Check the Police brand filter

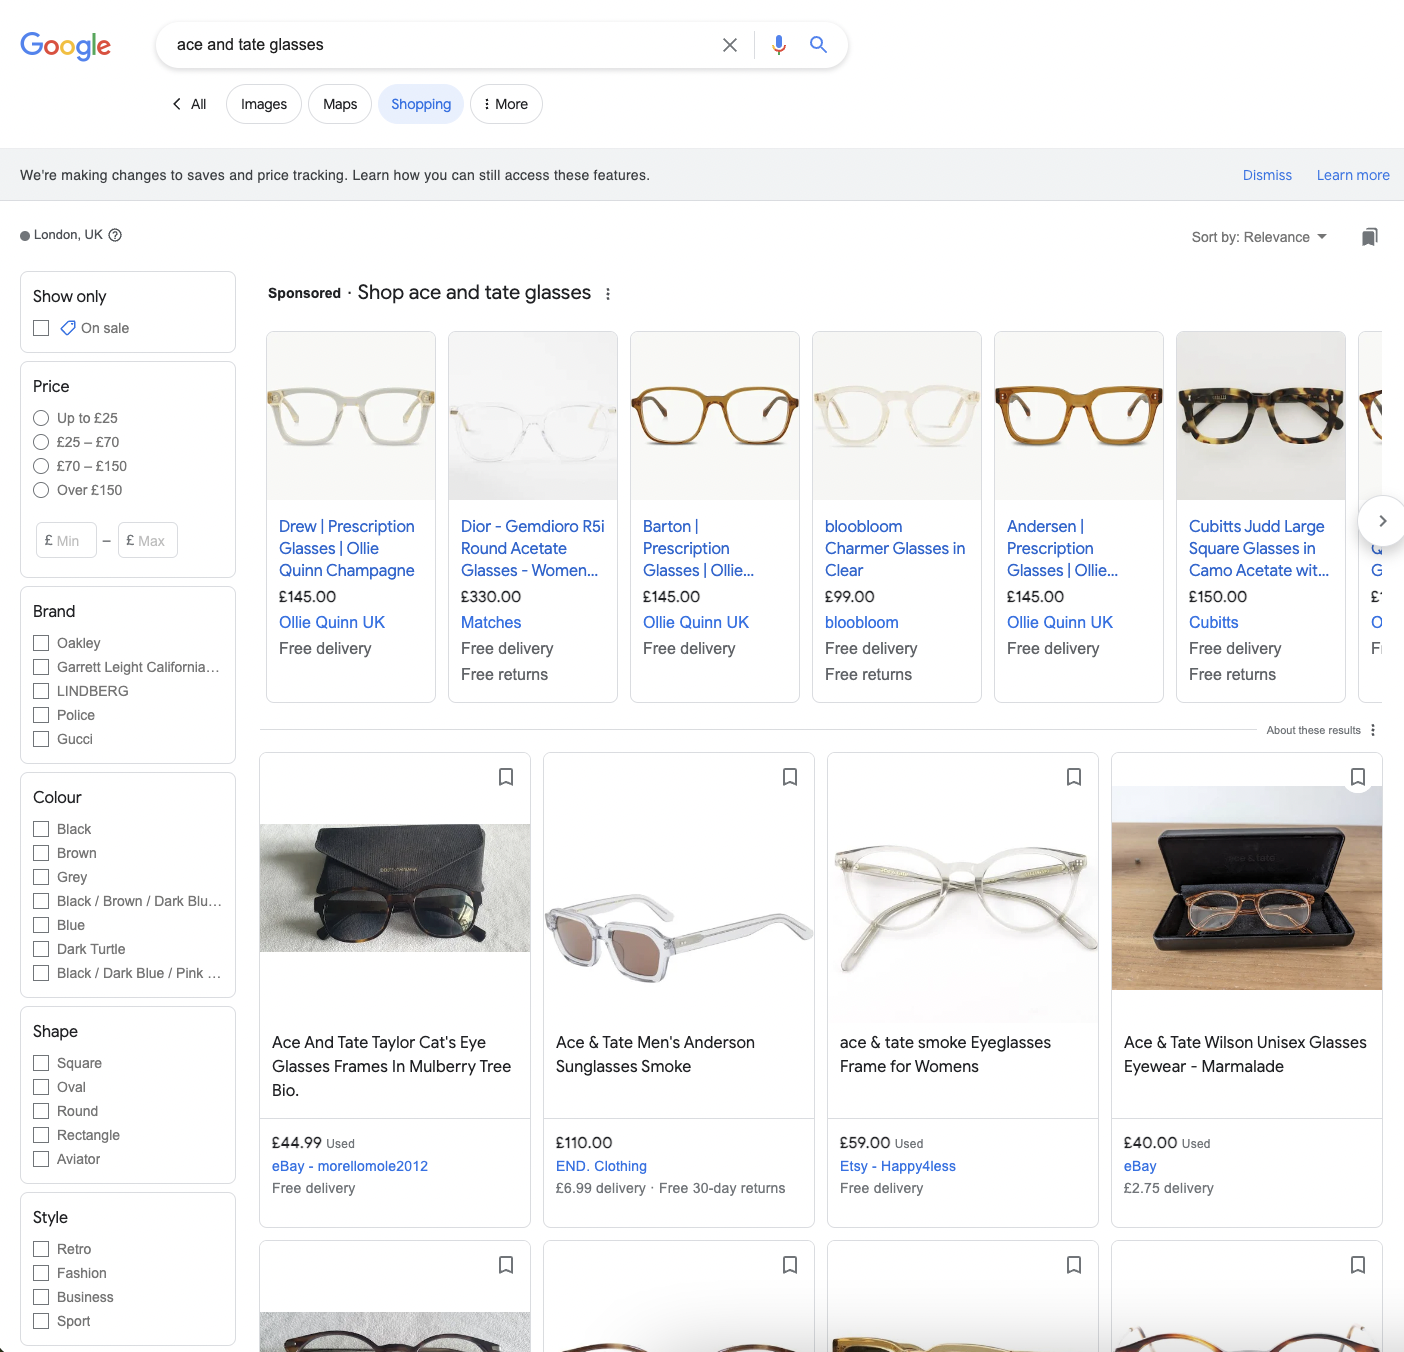[41, 715]
